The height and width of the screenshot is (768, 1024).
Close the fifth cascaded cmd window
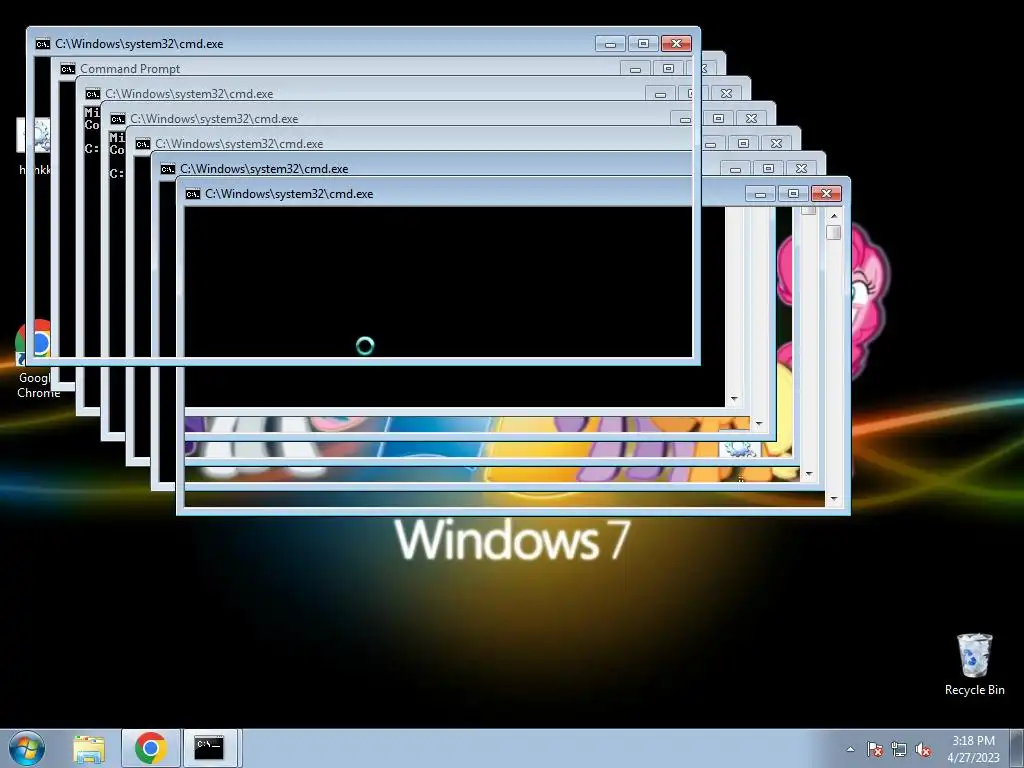pos(776,143)
